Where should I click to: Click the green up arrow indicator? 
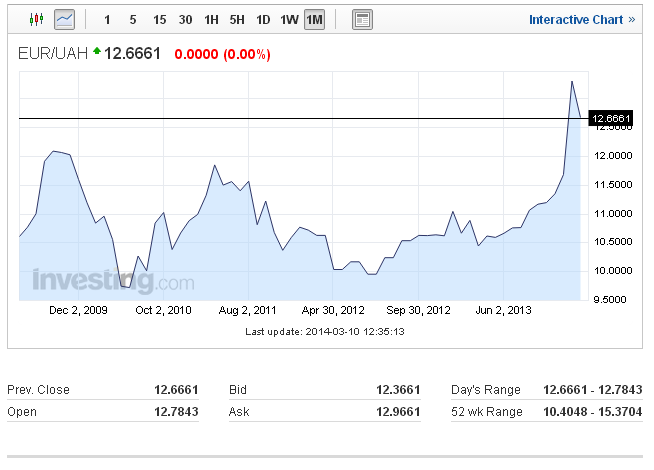(x=97, y=51)
